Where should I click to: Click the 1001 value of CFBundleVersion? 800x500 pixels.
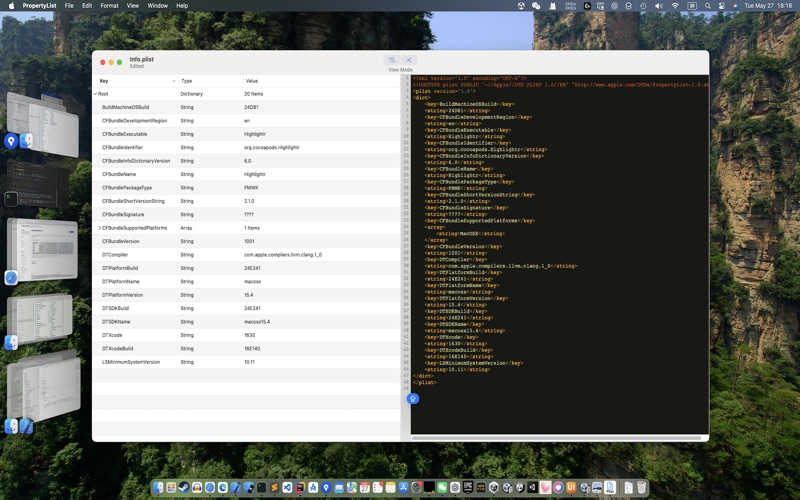(x=249, y=241)
